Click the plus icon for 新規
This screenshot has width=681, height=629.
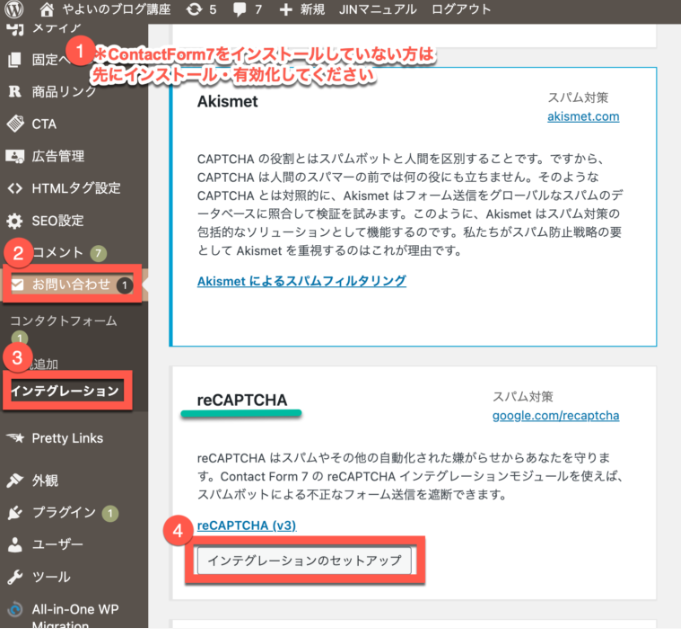(287, 10)
